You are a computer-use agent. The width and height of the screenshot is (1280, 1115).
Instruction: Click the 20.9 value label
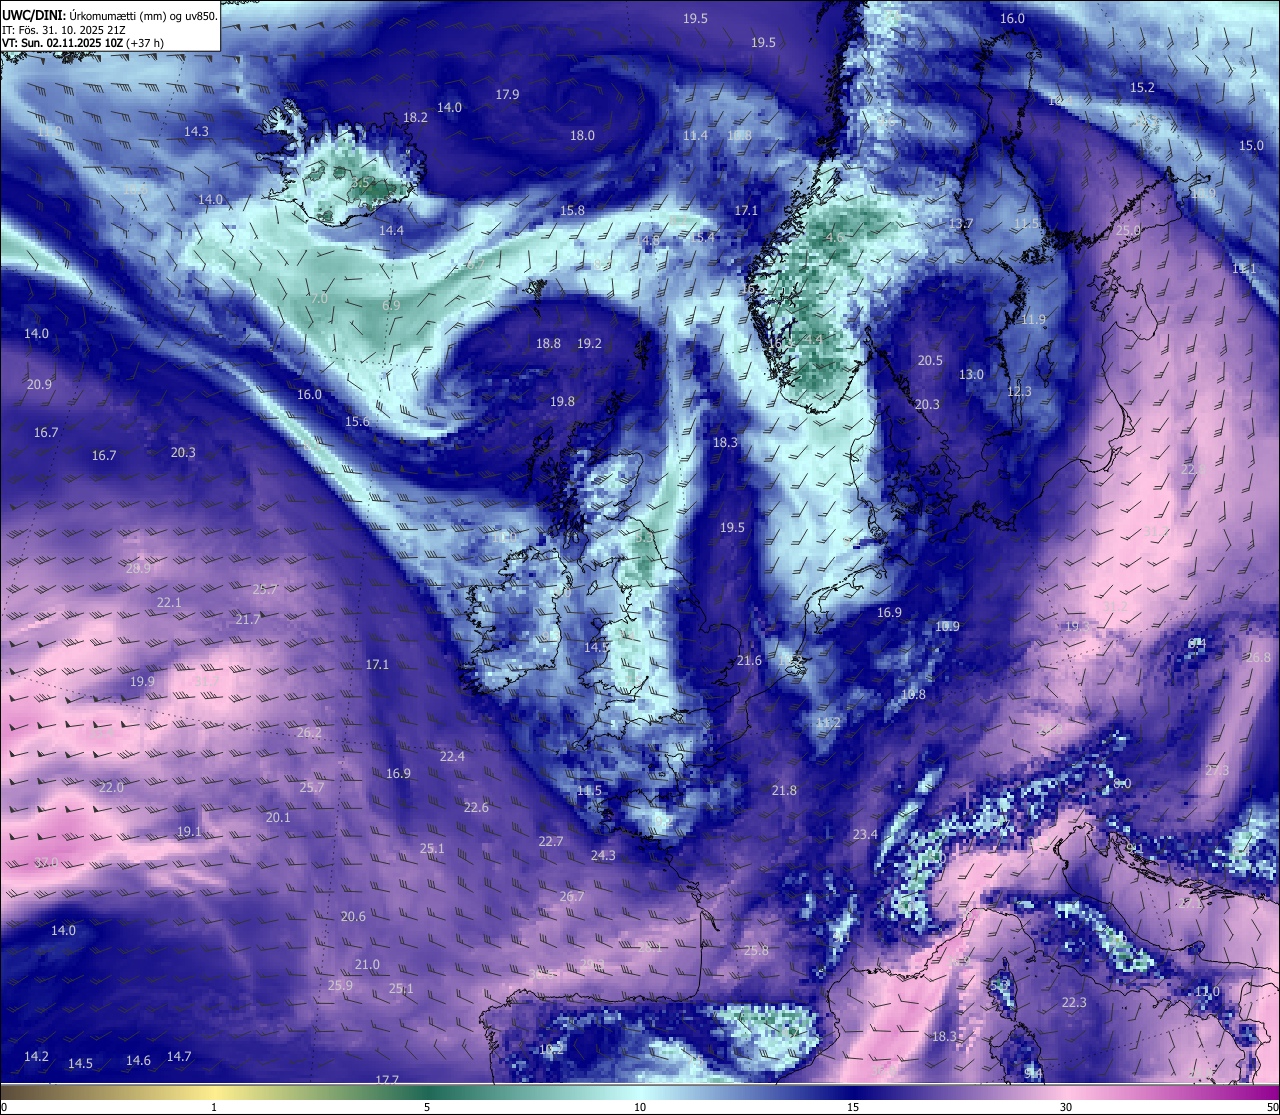click(39, 385)
